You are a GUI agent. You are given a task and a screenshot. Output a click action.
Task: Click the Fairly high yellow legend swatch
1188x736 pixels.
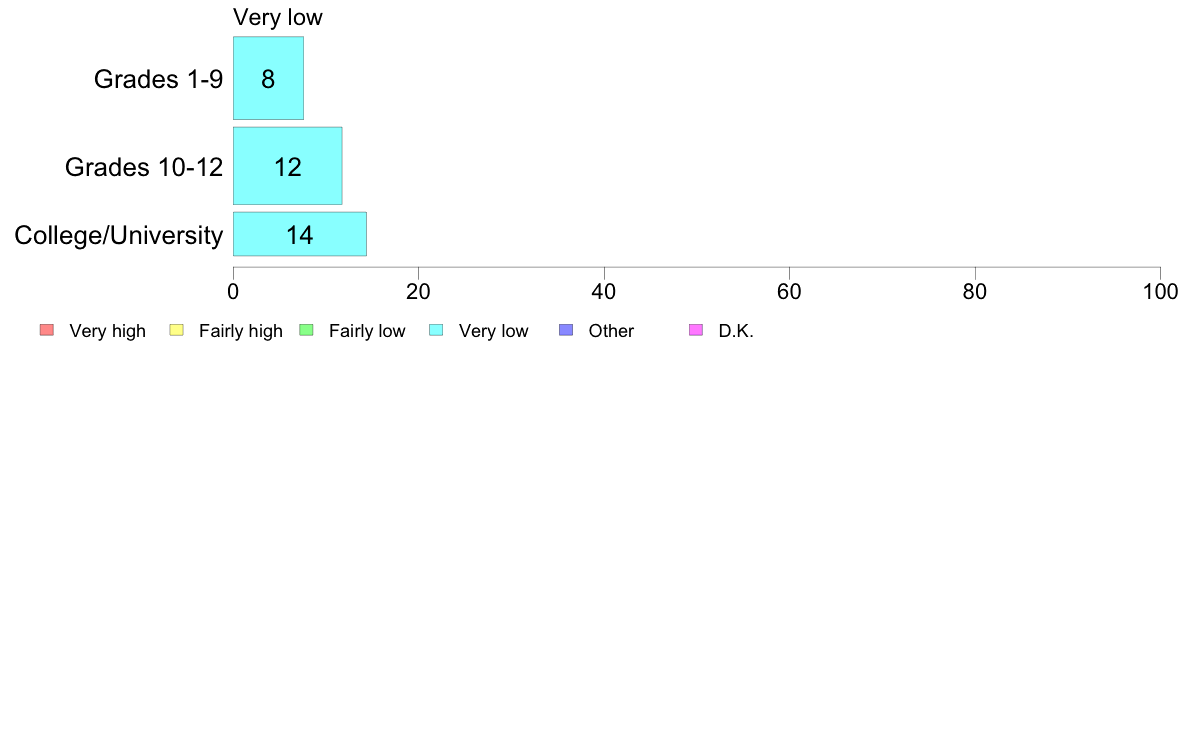[x=177, y=330]
